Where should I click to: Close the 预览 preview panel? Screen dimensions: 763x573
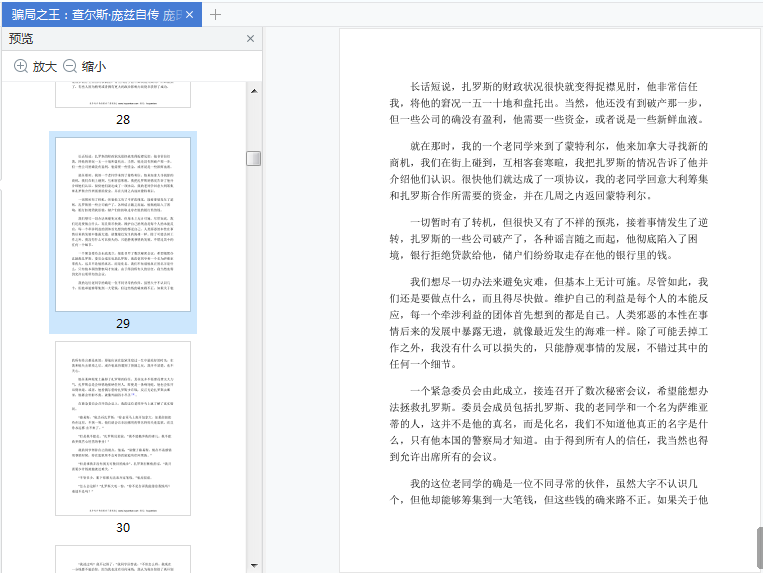[x=250, y=38]
